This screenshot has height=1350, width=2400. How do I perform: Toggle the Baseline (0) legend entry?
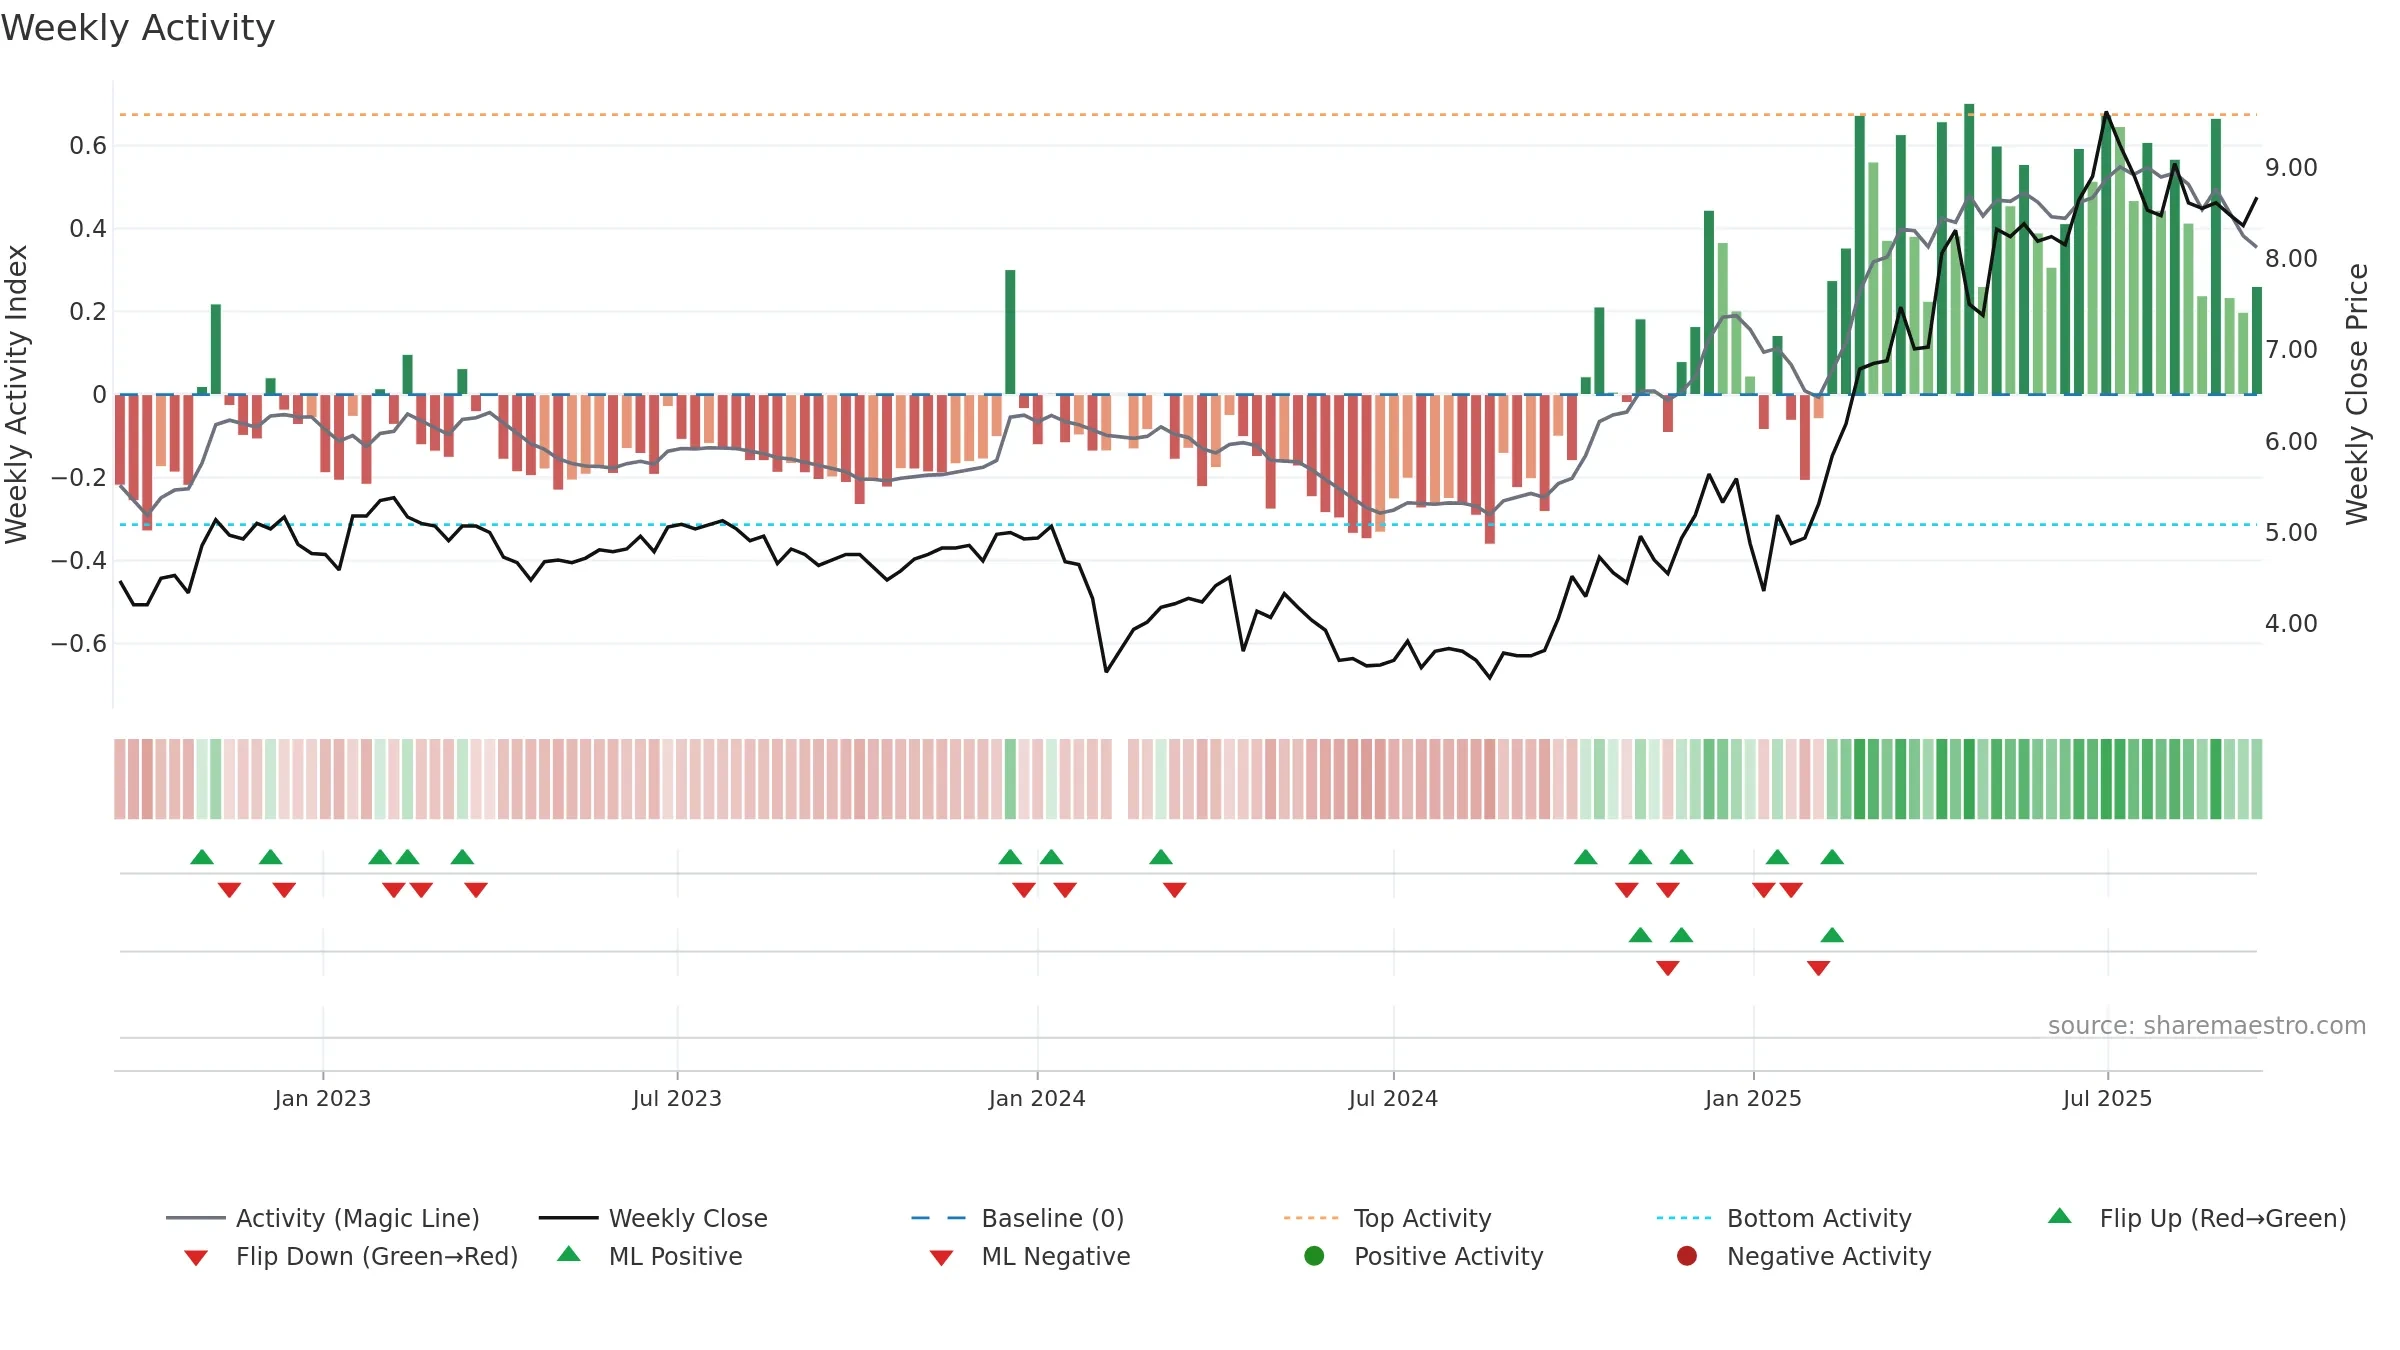(1018, 1218)
